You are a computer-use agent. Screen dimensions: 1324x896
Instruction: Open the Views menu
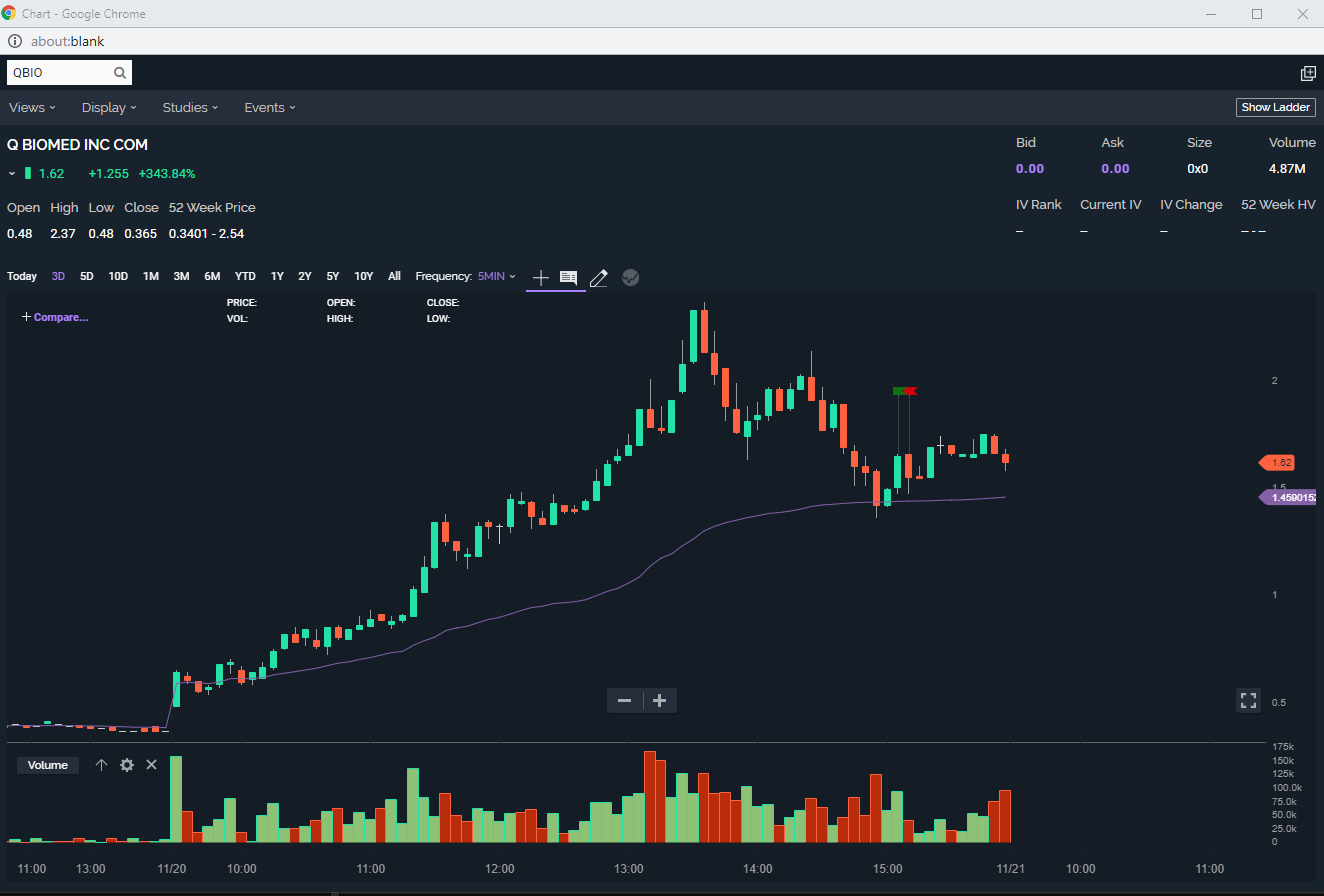(32, 107)
